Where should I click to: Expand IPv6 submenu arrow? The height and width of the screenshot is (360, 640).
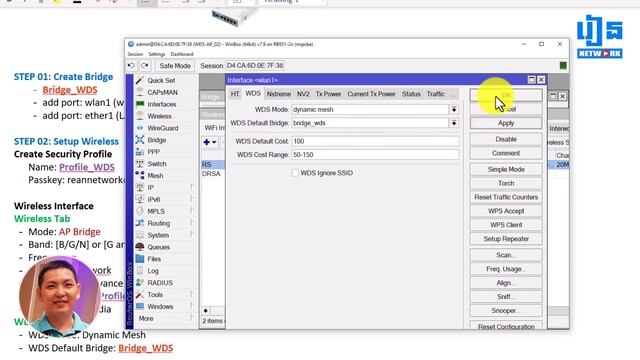pyautogui.click(x=191, y=199)
